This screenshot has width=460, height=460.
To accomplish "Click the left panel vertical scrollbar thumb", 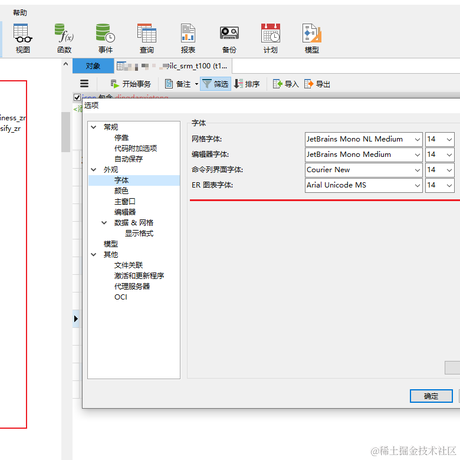I will pos(65,132).
